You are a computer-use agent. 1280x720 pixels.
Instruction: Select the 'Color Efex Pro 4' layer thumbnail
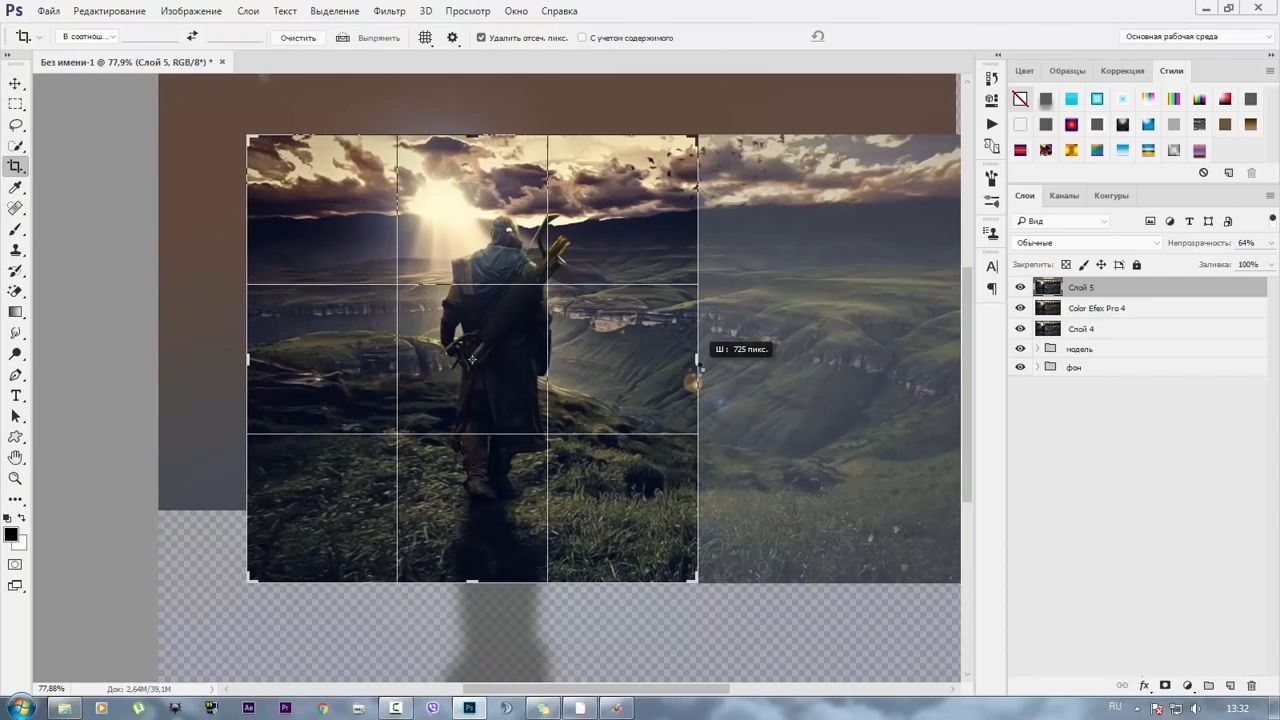(x=1047, y=308)
